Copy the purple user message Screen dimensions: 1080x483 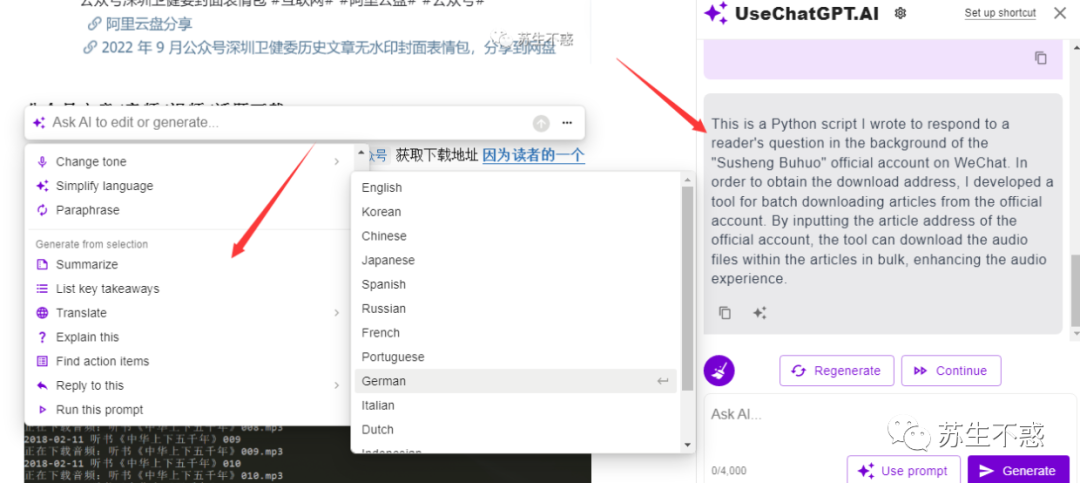pyautogui.click(x=1041, y=58)
